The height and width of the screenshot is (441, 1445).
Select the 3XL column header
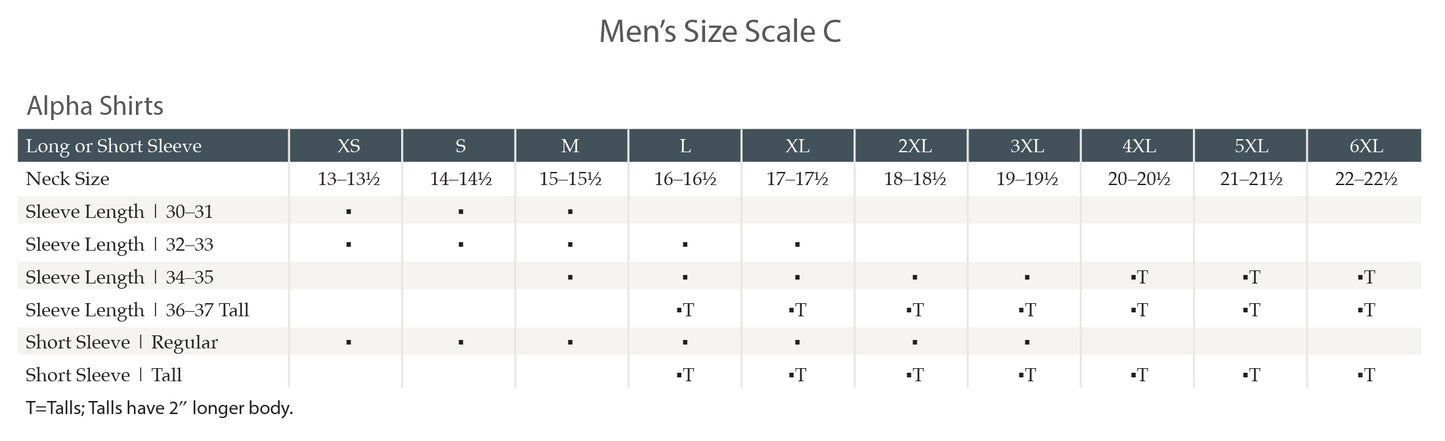point(1027,146)
